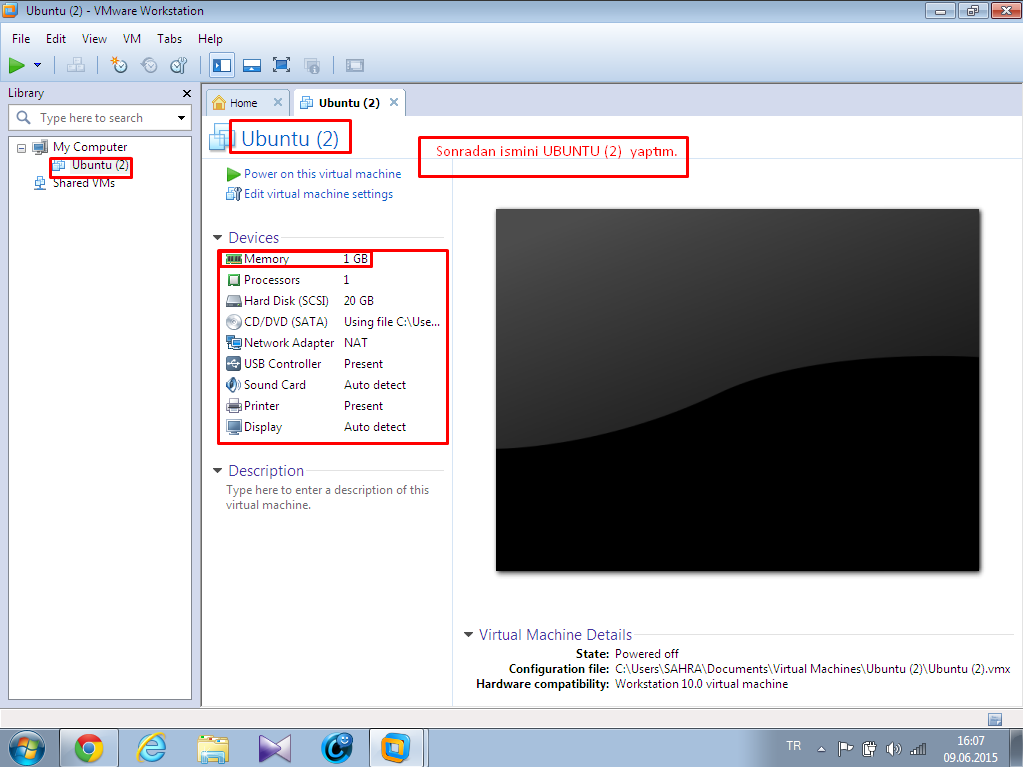Open the VM menu
Screen dimensions: 1023x767
(132, 38)
